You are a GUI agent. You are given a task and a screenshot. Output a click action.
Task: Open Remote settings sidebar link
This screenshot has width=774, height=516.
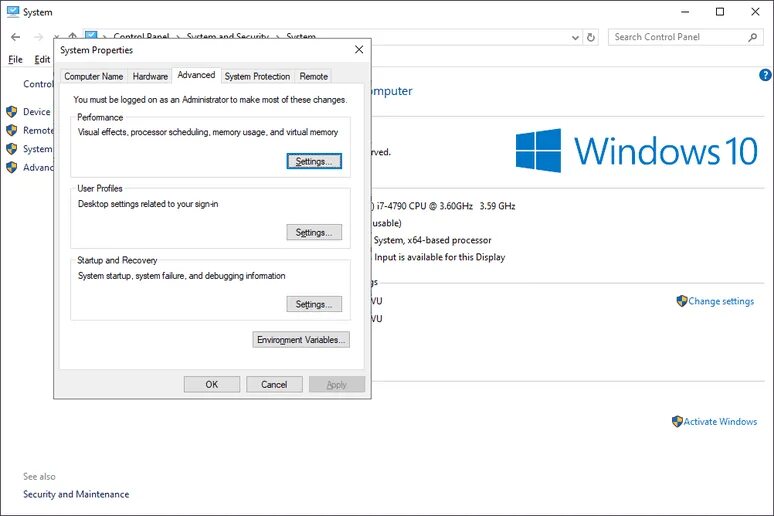coord(38,130)
